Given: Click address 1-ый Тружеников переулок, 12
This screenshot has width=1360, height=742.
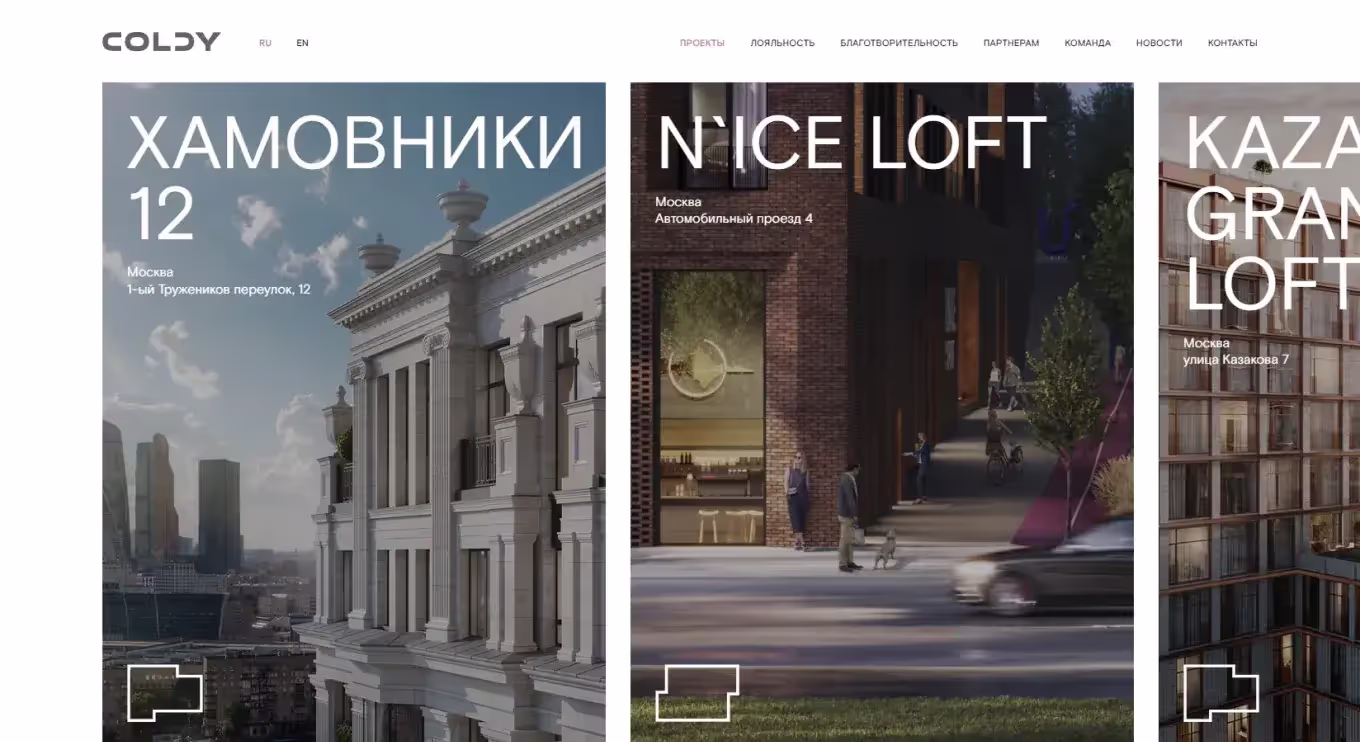Looking at the screenshot, I should [x=218, y=290].
